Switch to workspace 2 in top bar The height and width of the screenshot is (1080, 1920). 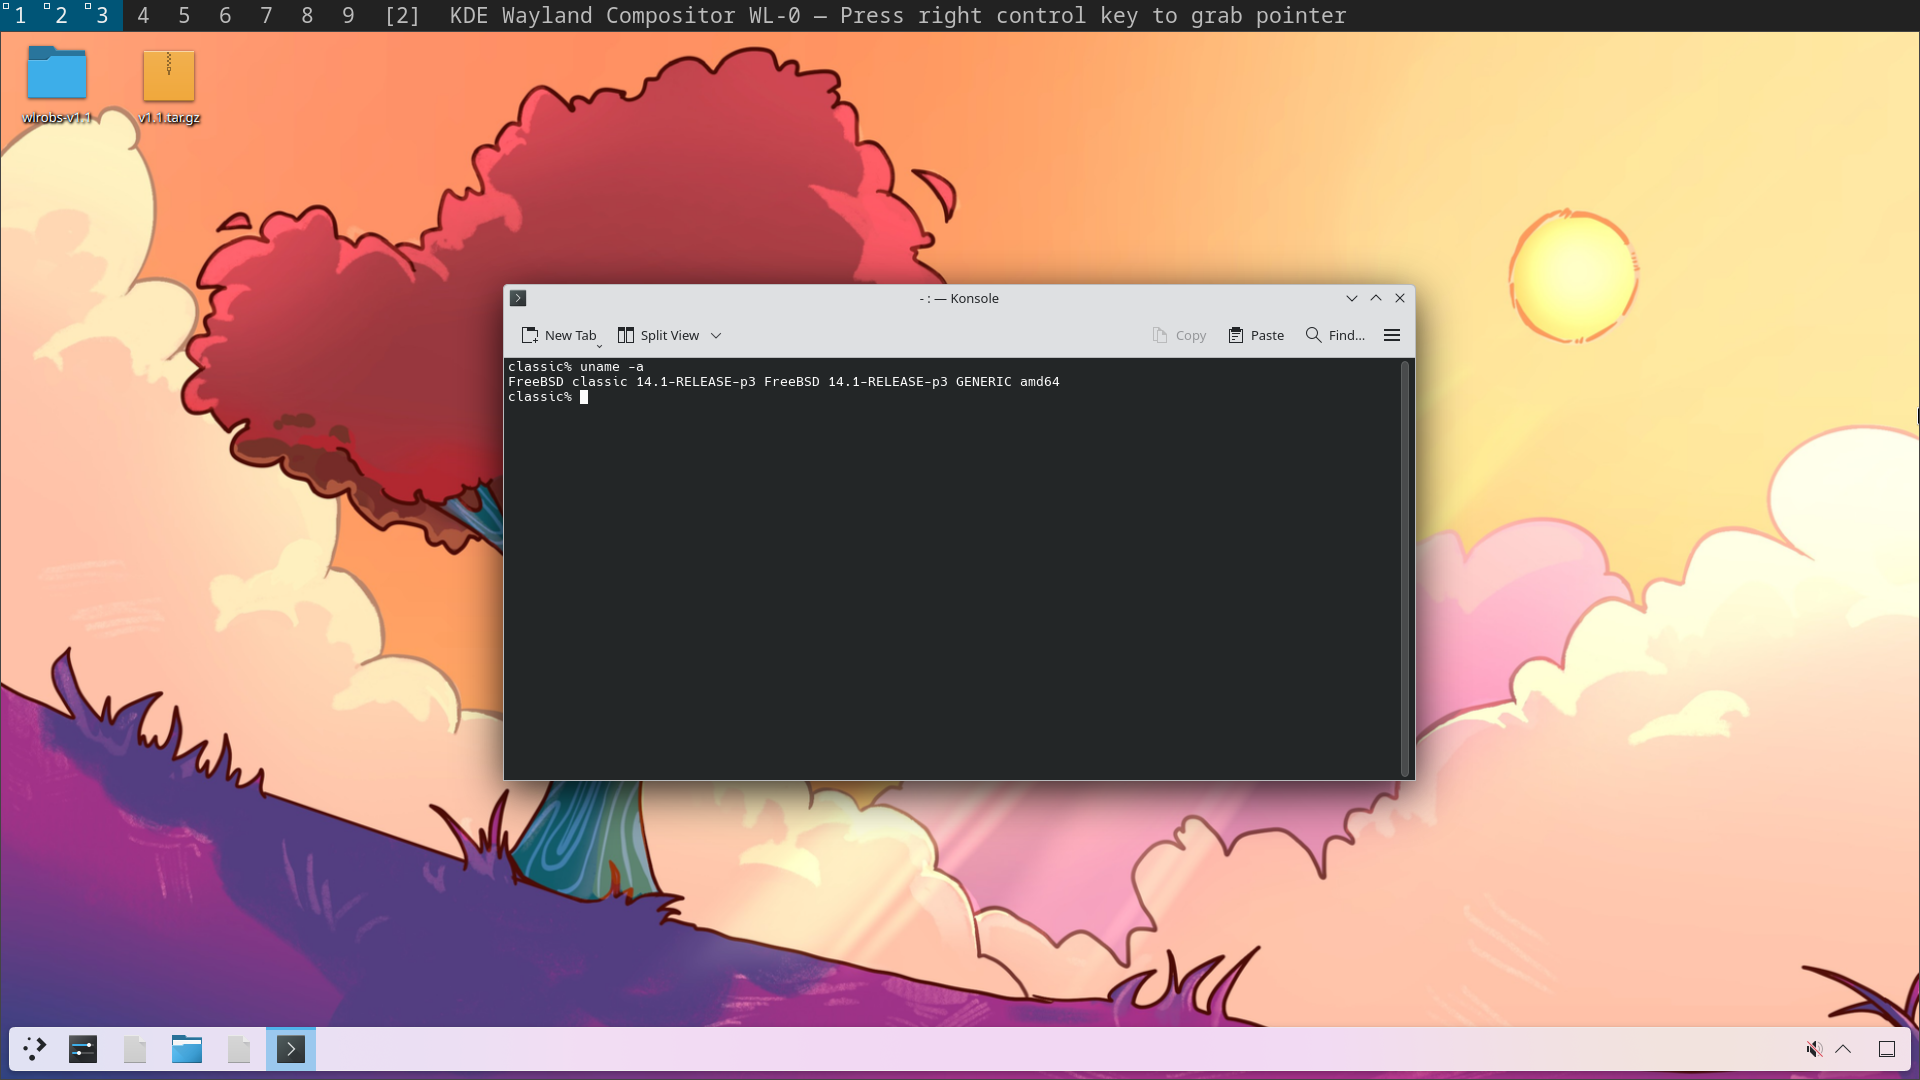pos(61,16)
